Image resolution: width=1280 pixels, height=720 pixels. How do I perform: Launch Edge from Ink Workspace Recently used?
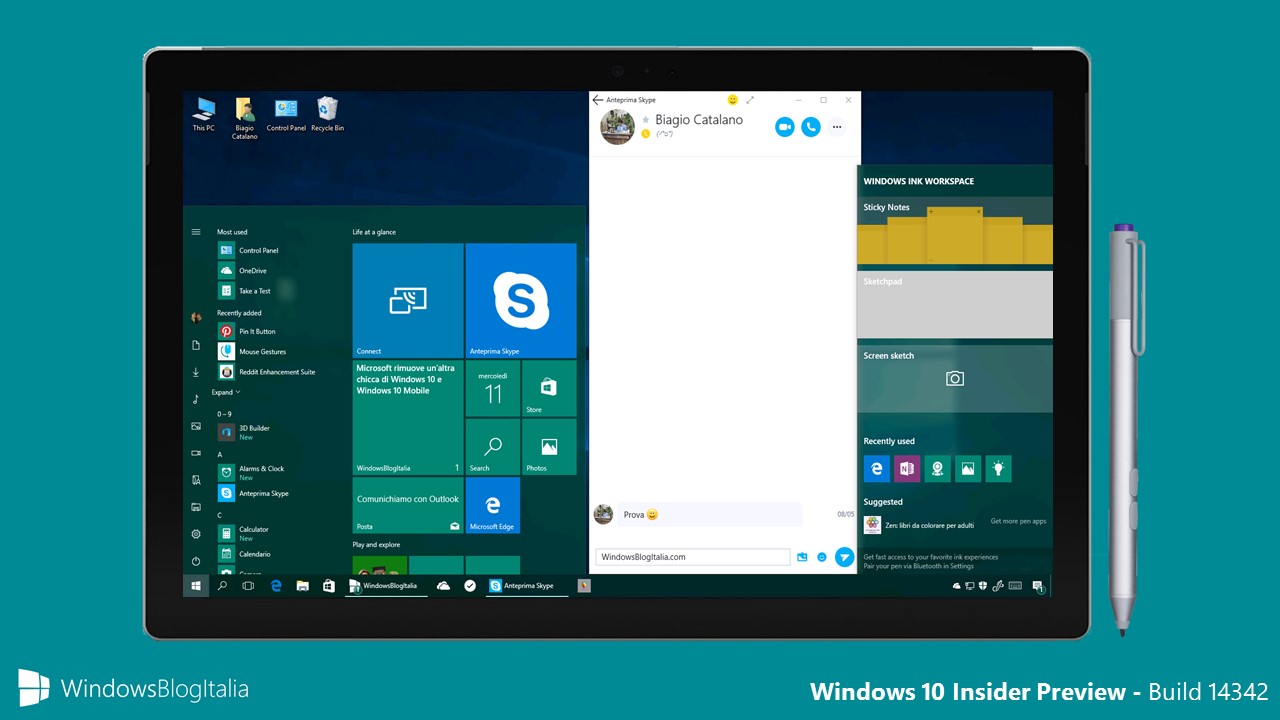pos(877,469)
